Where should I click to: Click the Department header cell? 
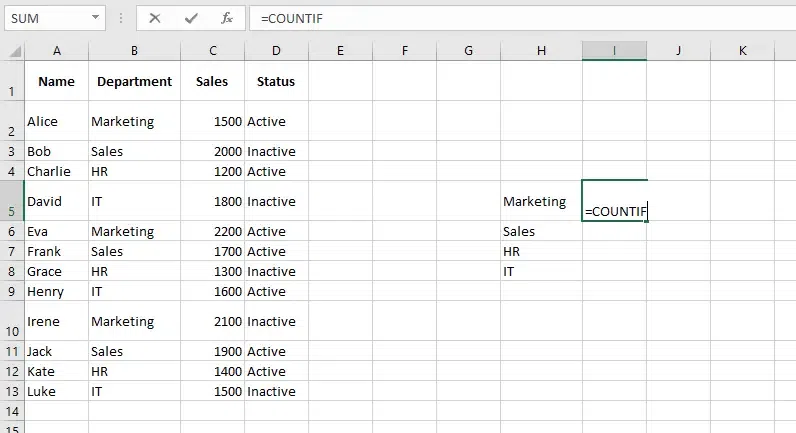(x=134, y=81)
